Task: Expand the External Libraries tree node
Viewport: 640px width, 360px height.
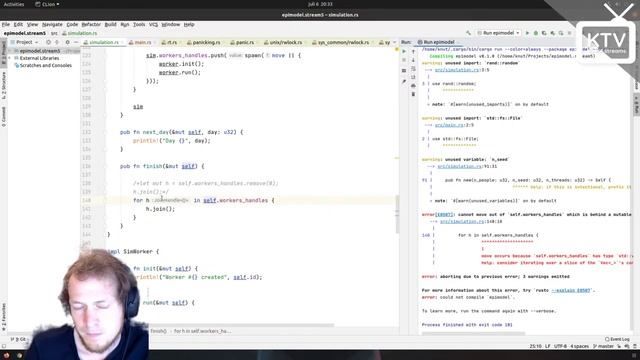Action: tap(10, 58)
